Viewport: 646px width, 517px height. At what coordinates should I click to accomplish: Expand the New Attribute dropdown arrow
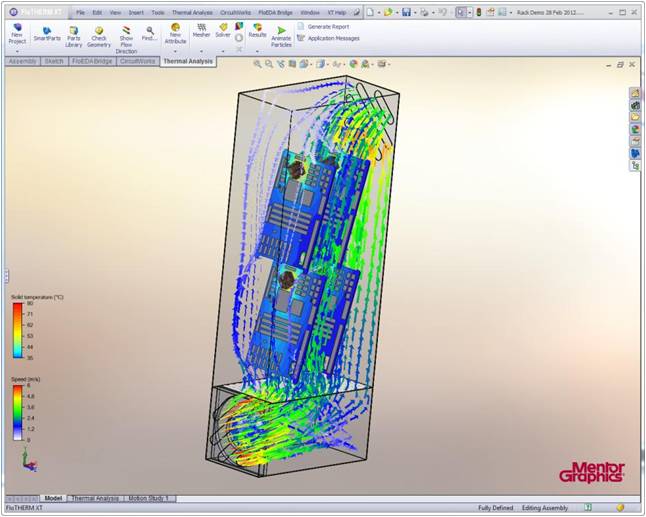175,51
